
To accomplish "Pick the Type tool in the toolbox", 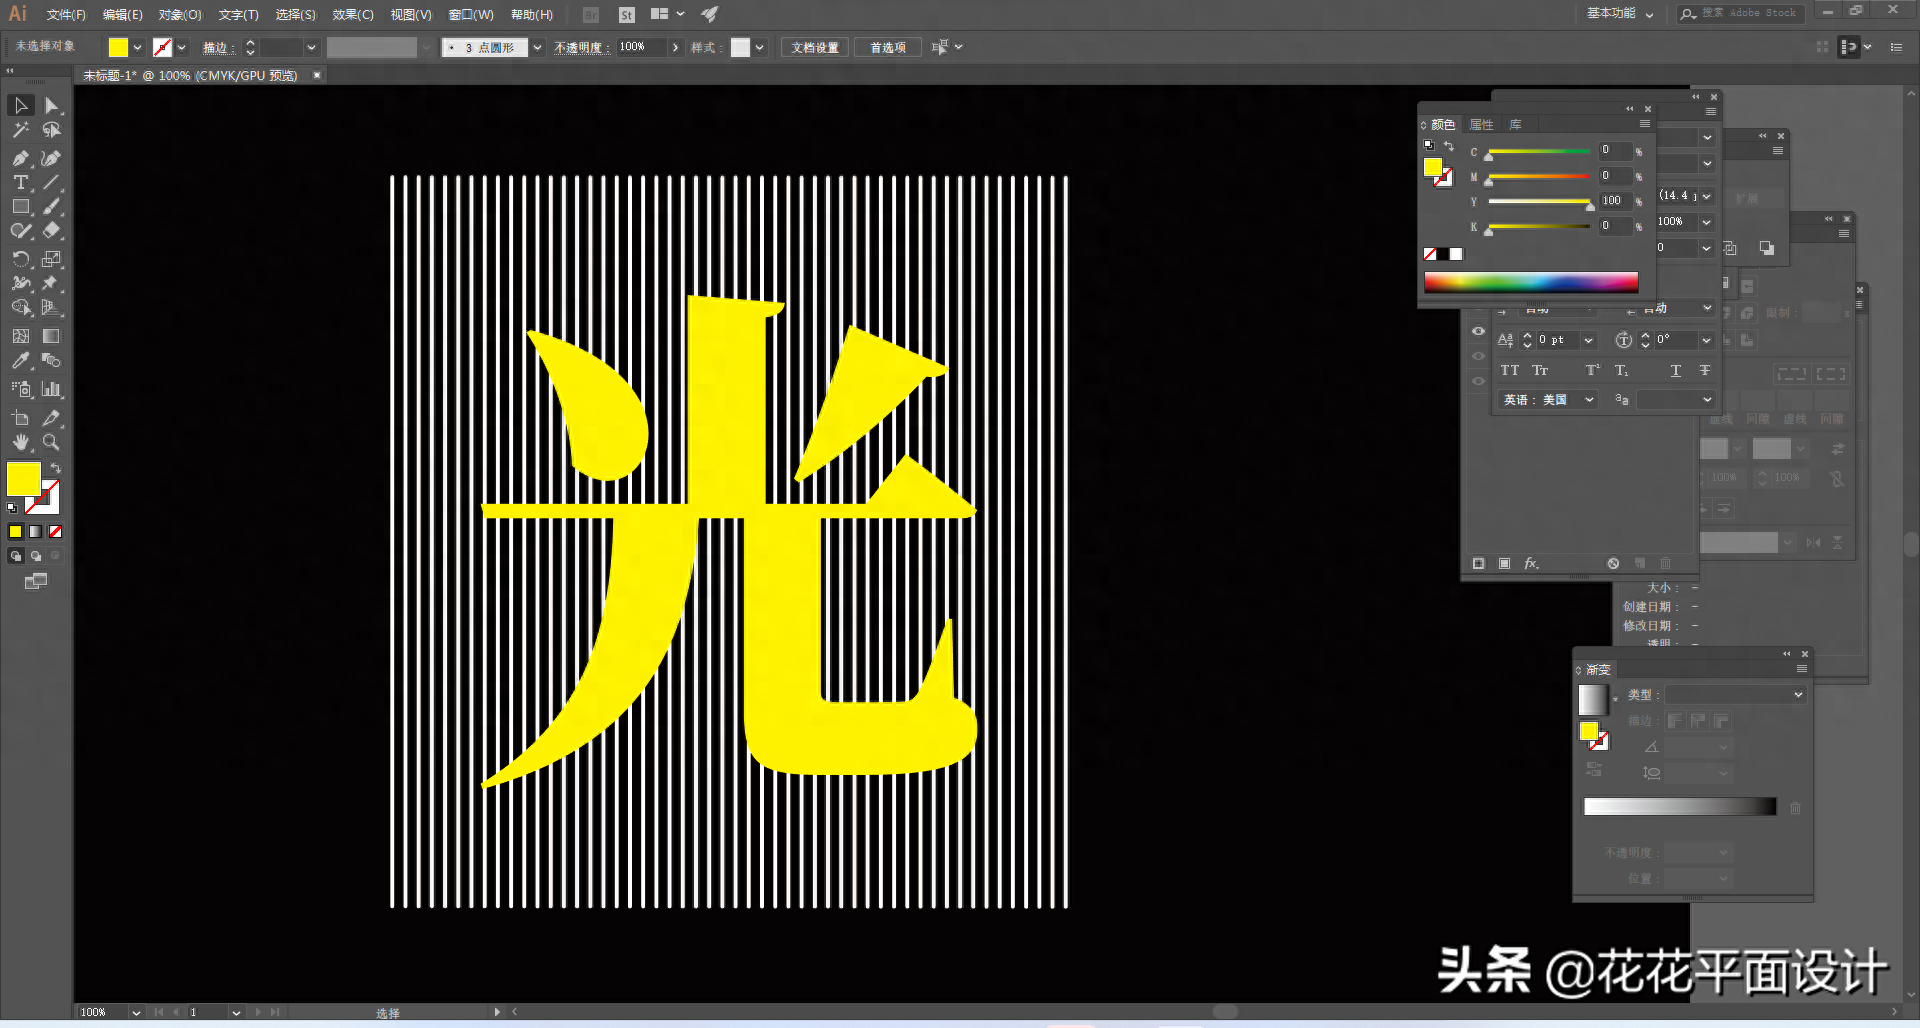I will [20, 182].
